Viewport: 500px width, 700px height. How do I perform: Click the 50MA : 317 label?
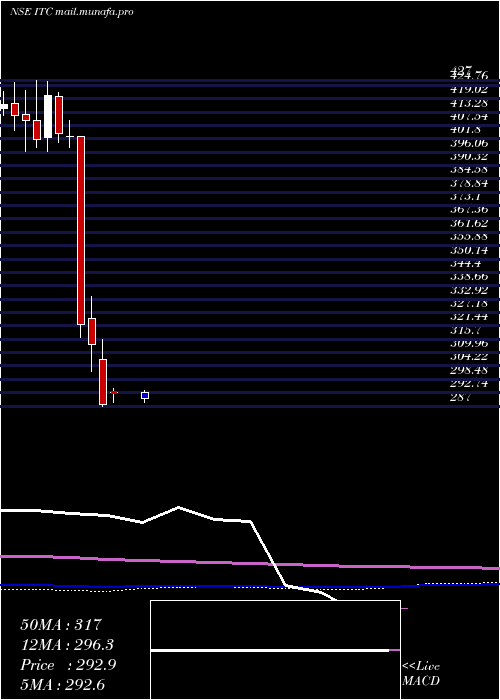coord(62,625)
